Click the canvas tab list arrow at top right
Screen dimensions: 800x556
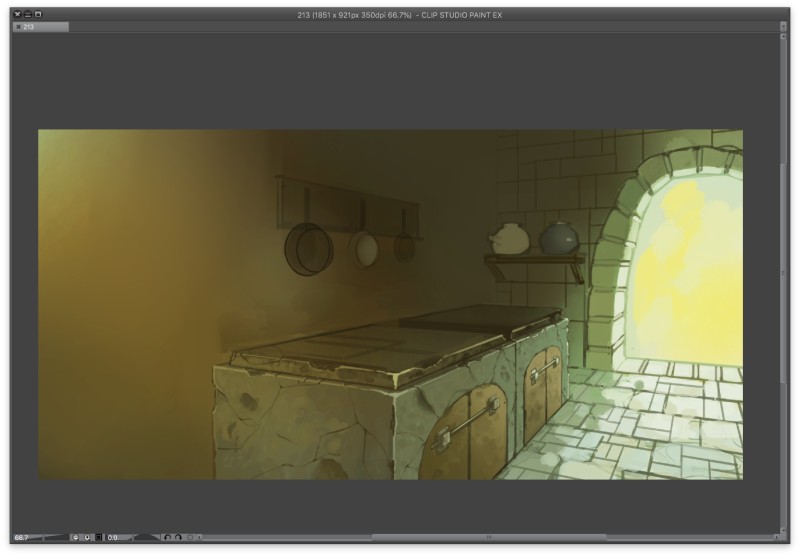[784, 26]
